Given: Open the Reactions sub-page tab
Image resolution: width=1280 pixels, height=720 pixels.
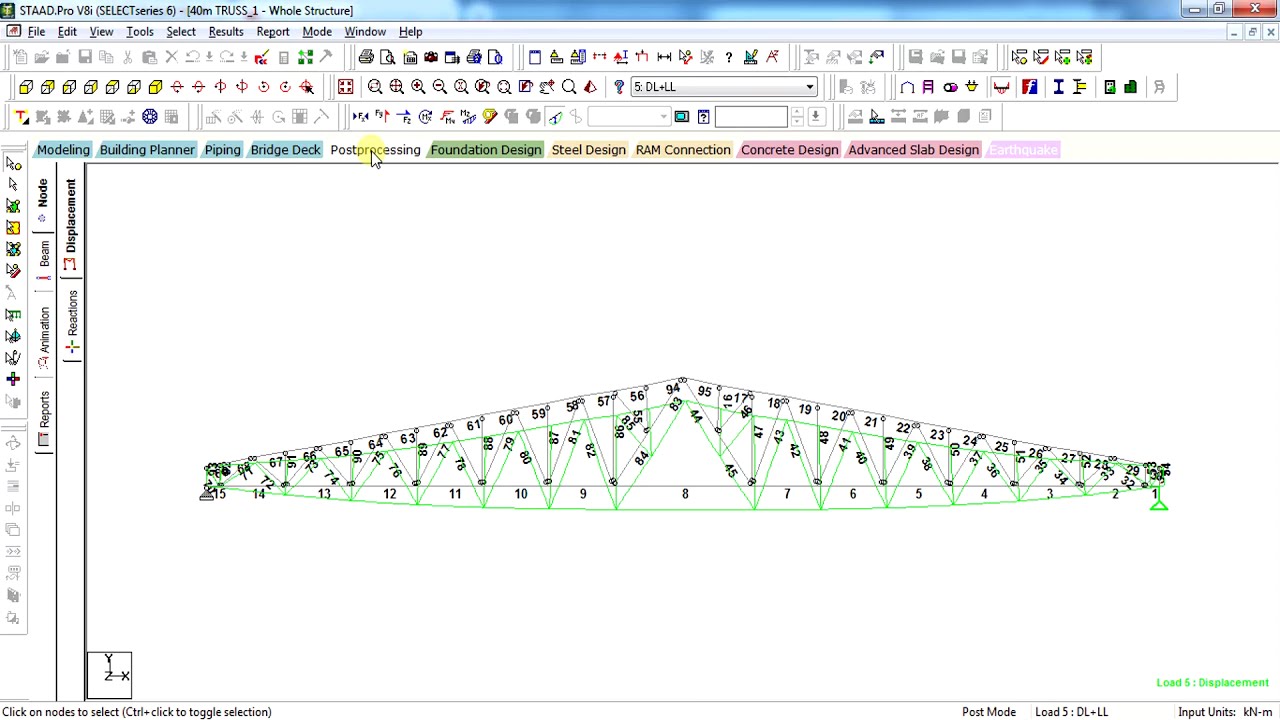Looking at the screenshot, I should point(71,322).
